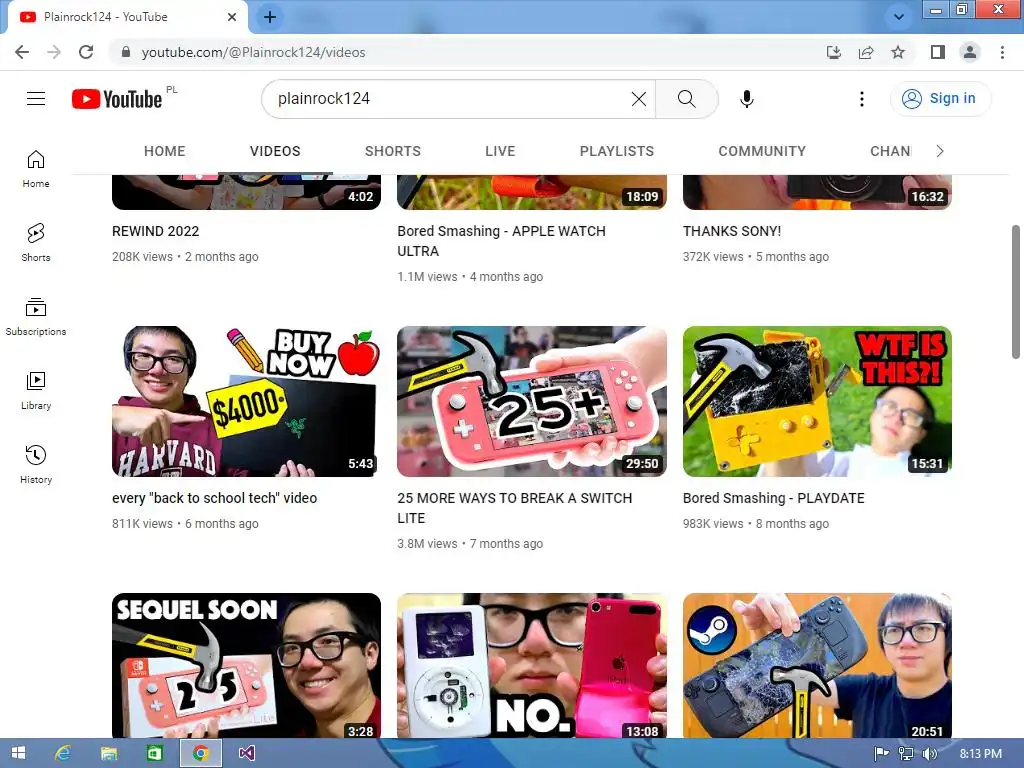Open 25 MORE WAYS TO BREAK A SWITCH LITE
Viewport: 1024px width, 768px height.
click(x=515, y=508)
